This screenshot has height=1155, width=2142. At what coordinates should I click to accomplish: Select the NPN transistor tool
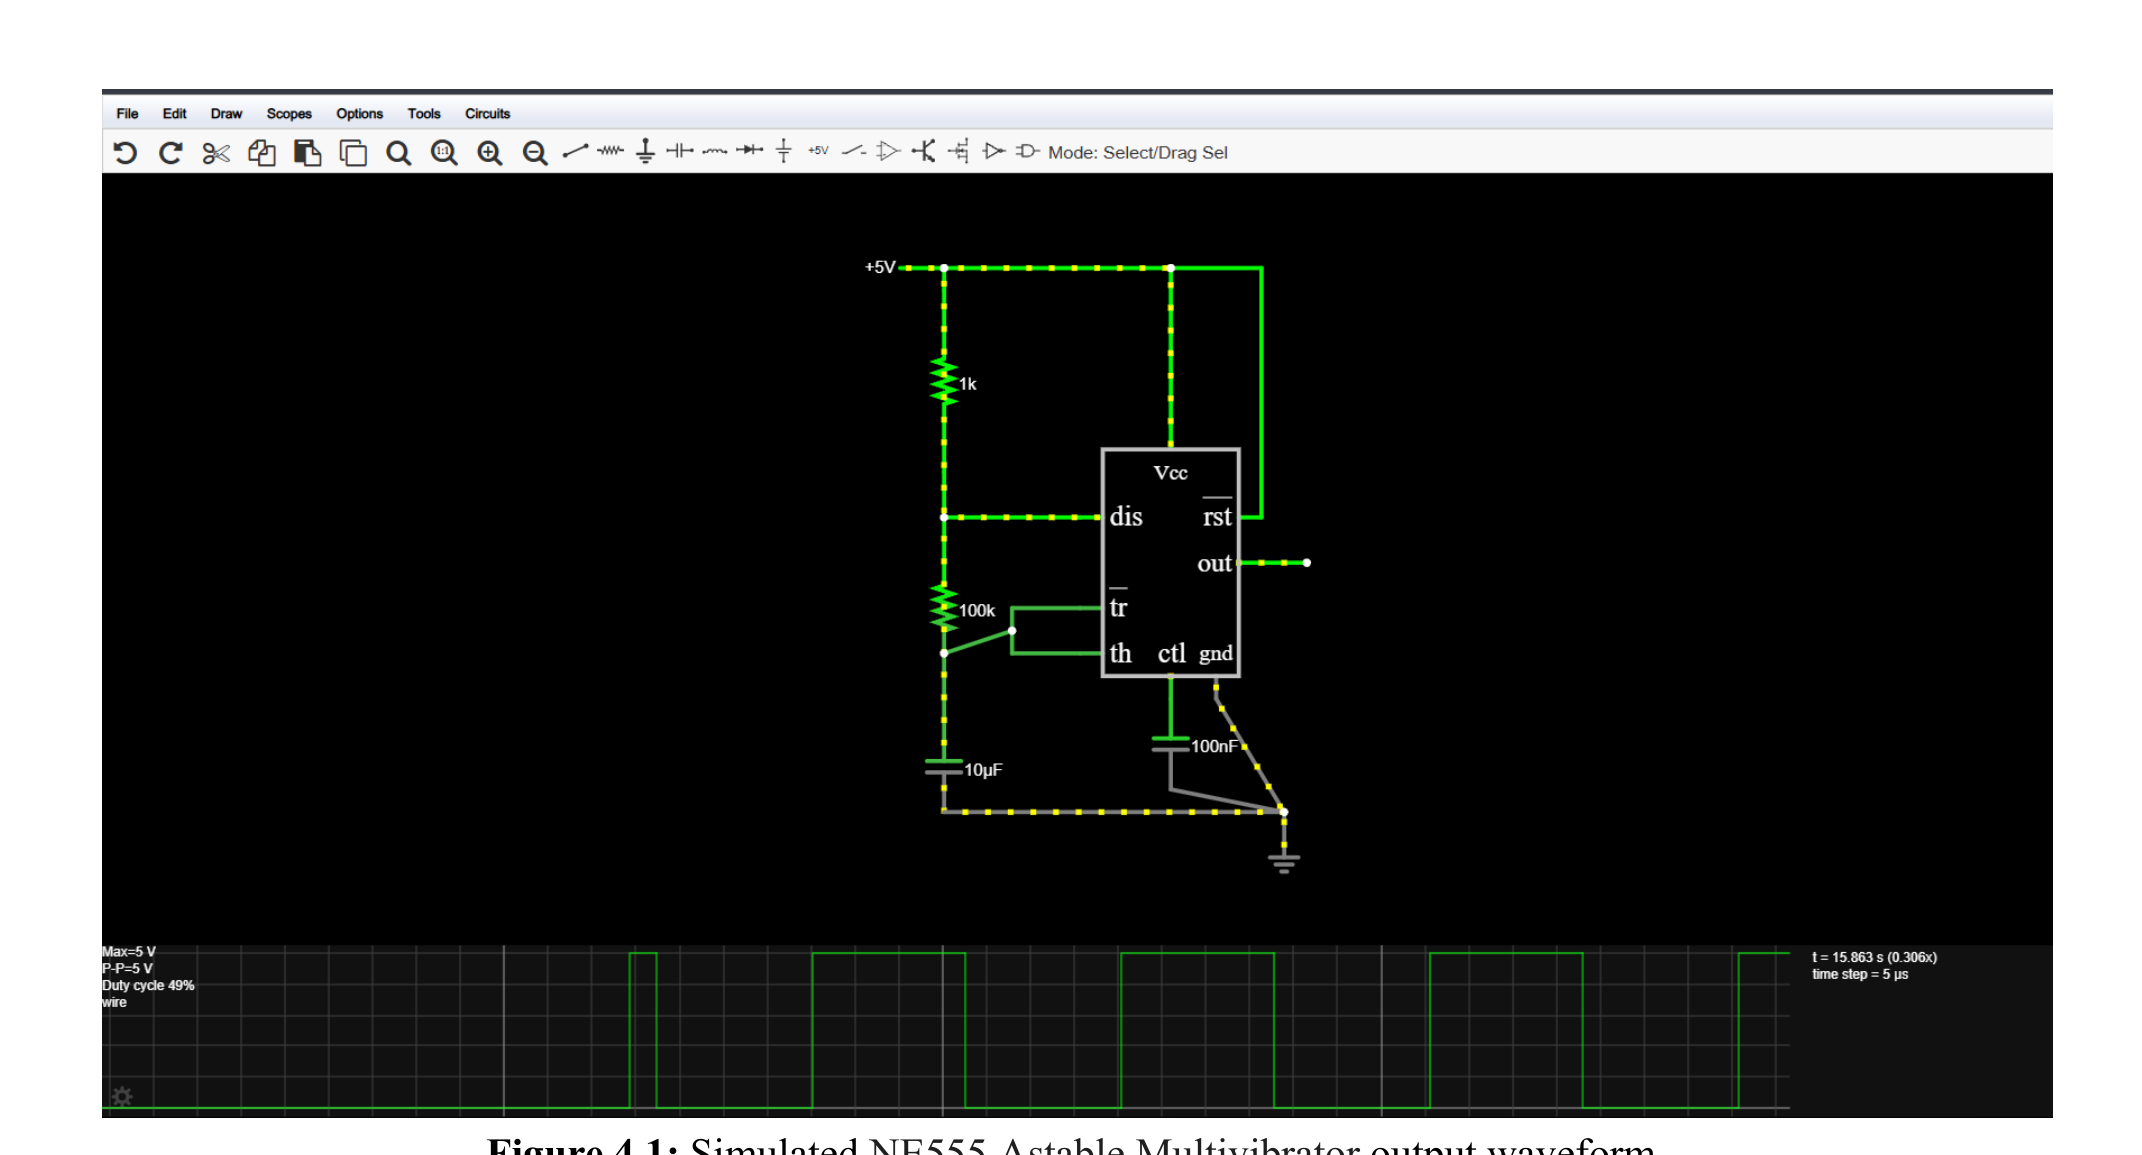tap(923, 151)
